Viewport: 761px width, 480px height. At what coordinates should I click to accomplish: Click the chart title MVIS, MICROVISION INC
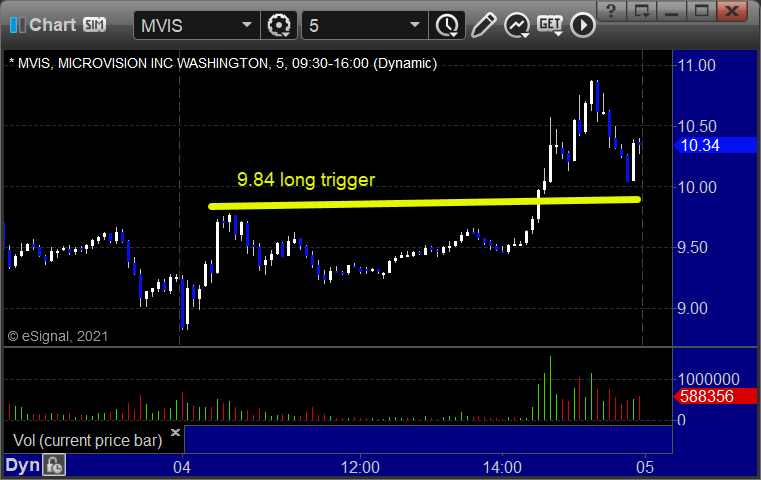[223, 64]
